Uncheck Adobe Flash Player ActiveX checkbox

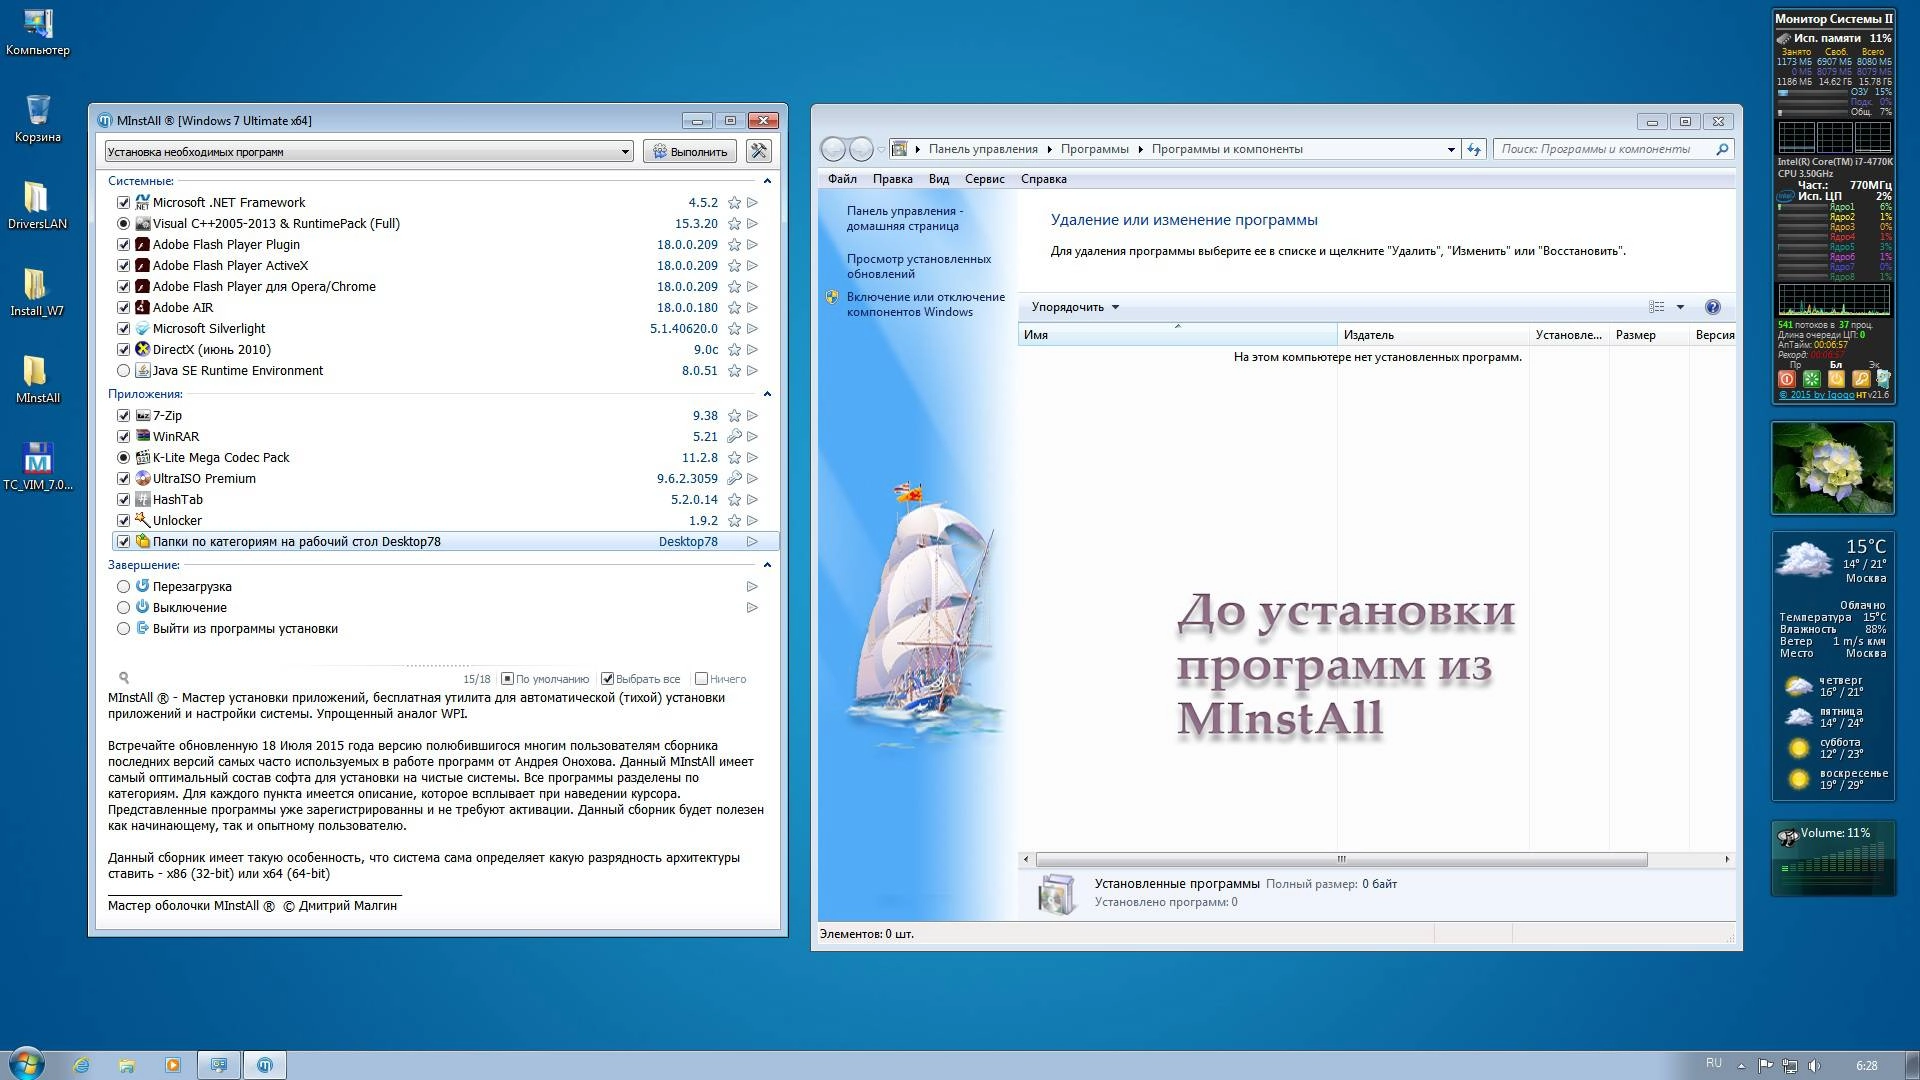[123, 266]
